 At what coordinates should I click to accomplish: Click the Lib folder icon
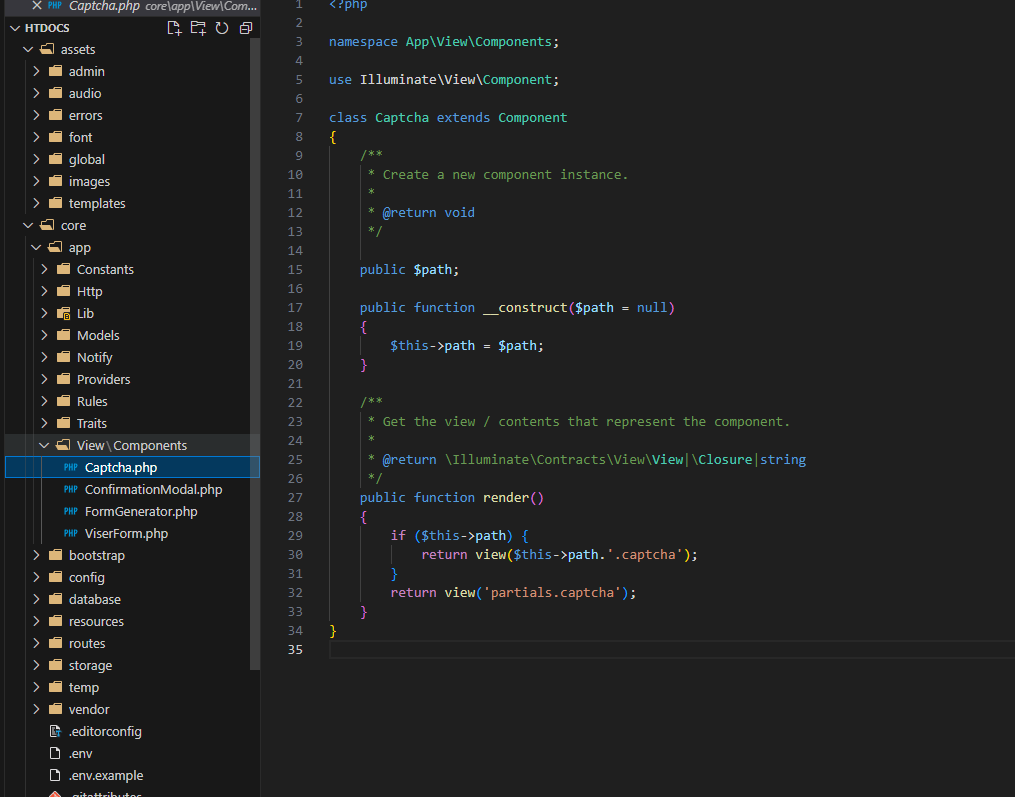coord(63,313)
